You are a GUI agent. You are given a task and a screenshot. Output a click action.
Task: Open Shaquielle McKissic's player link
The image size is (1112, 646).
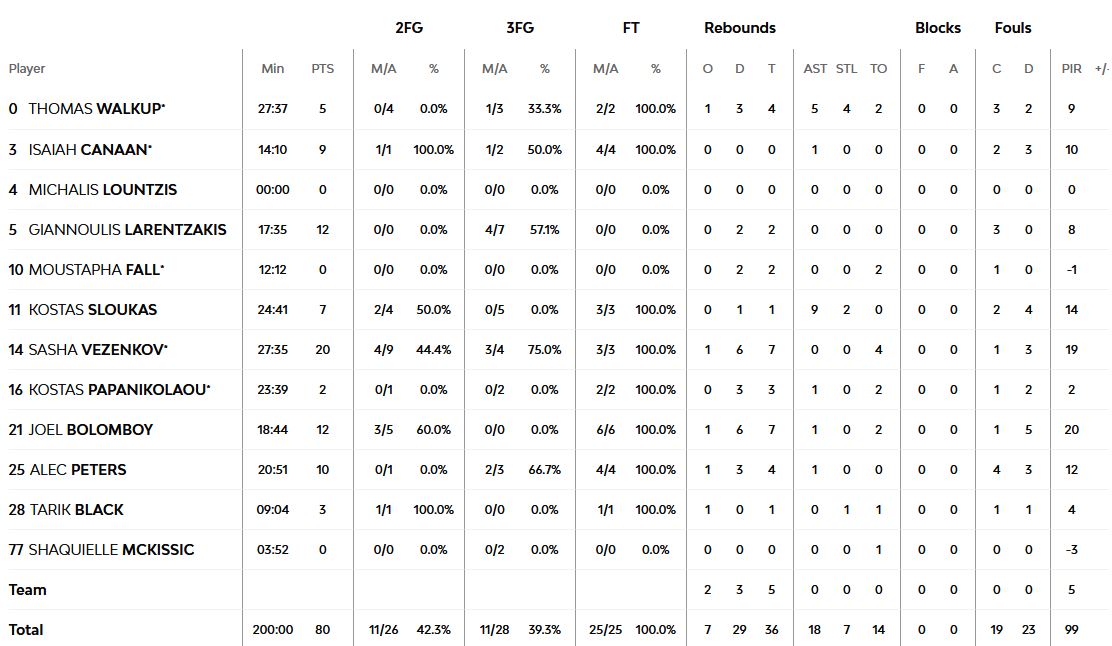point(111,549)
